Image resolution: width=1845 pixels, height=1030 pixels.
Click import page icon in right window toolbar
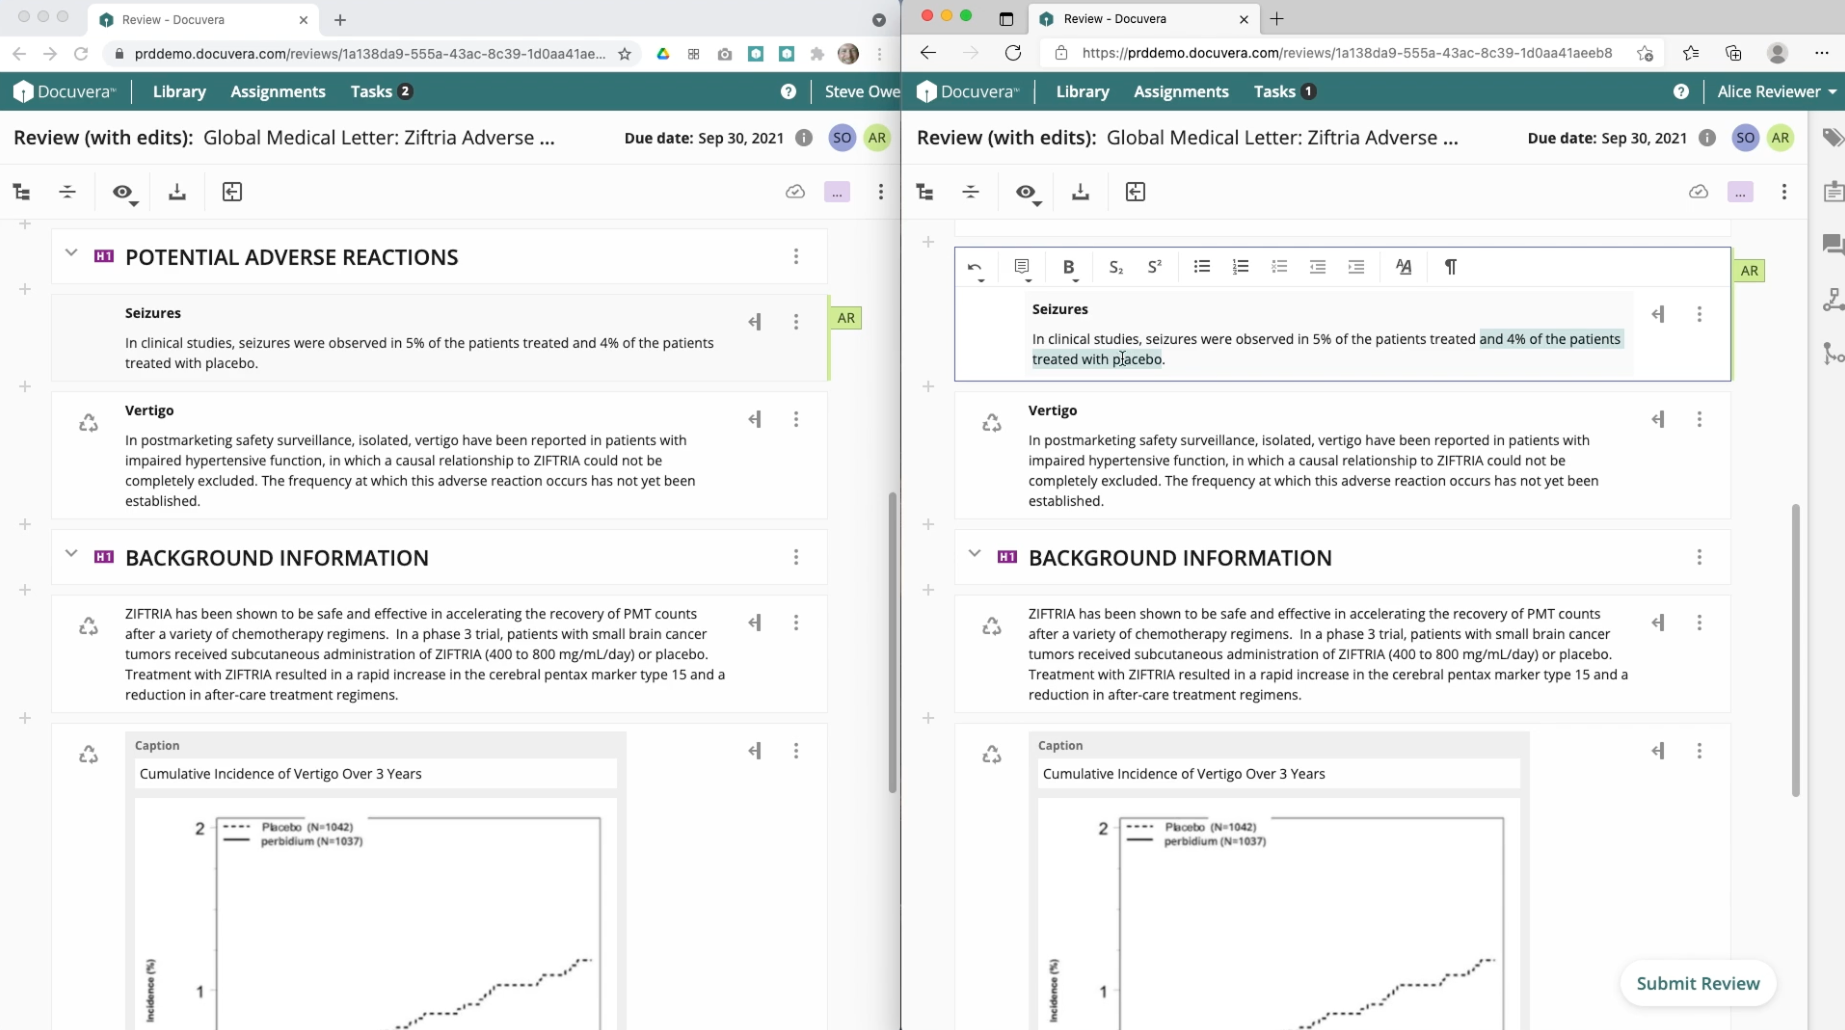(1135, 192)
